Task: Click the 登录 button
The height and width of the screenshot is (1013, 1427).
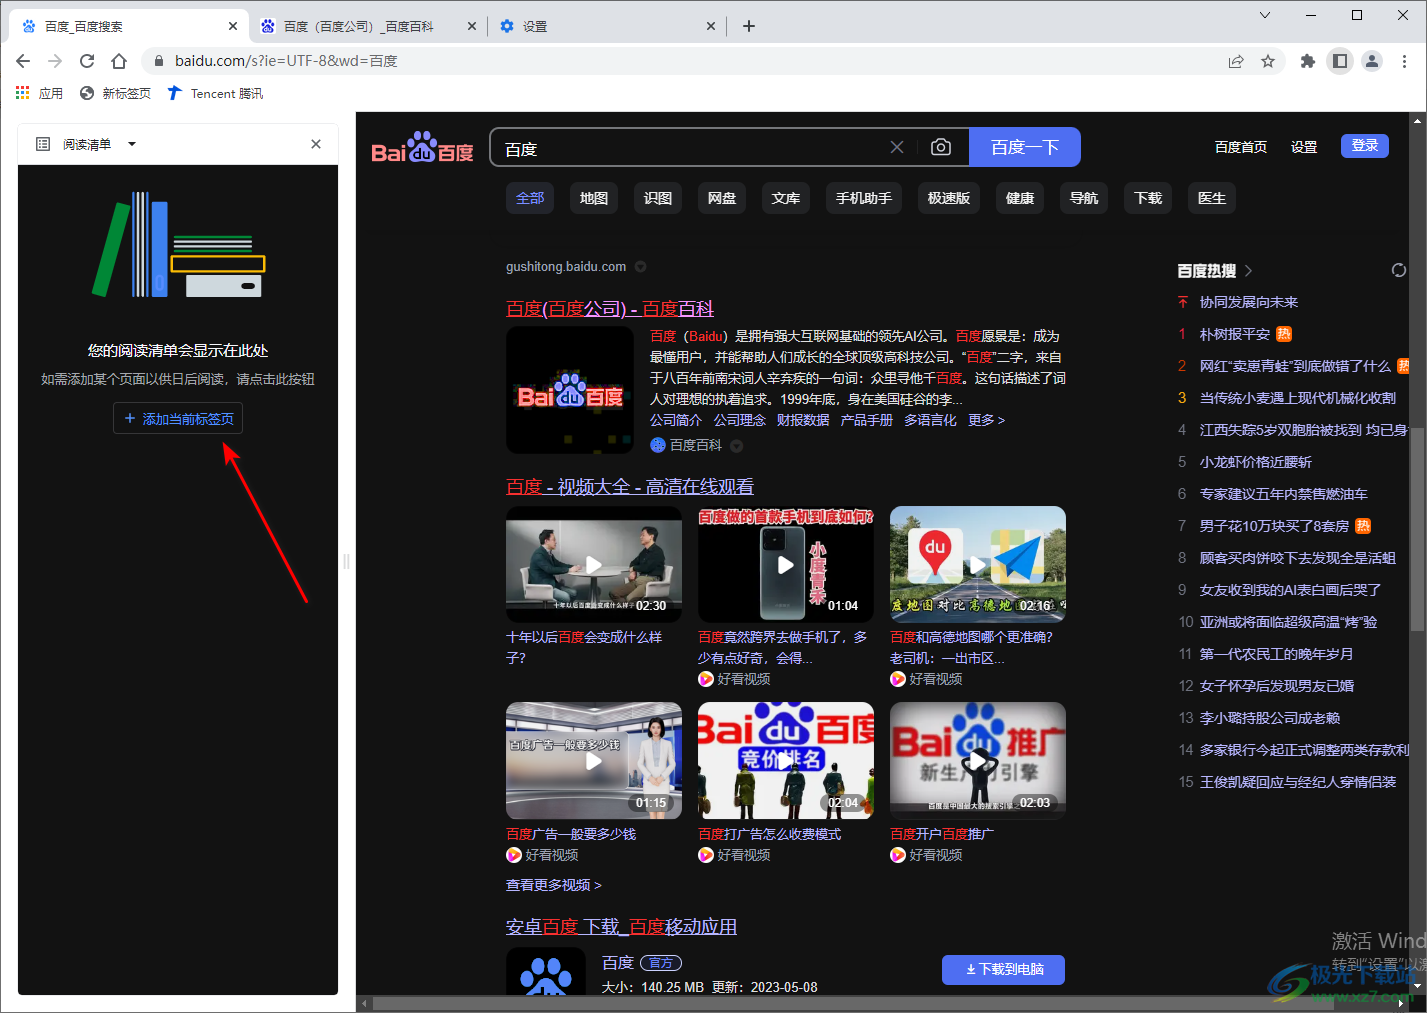Action: pyautogui.click(x=1365, y=146)
